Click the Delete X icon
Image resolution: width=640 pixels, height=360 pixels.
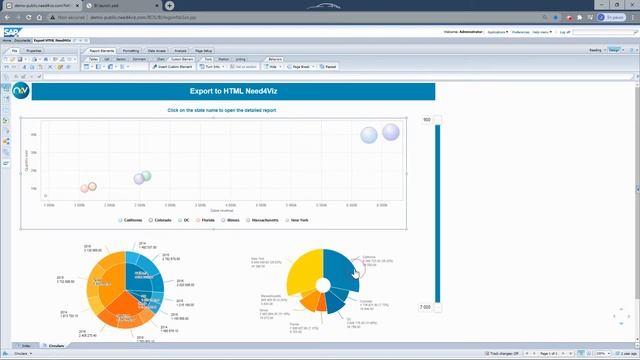click(x=50, y=67)
